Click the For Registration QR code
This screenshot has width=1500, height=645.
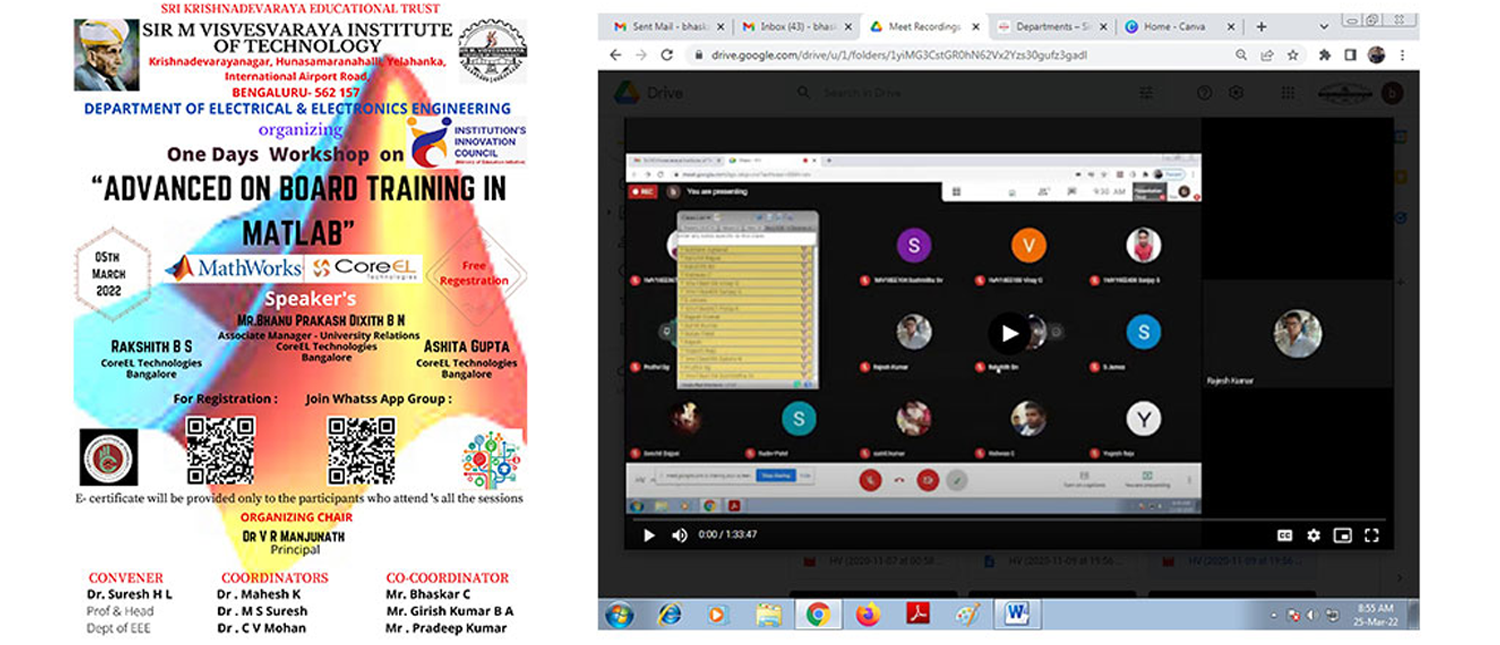coord(220,450)
